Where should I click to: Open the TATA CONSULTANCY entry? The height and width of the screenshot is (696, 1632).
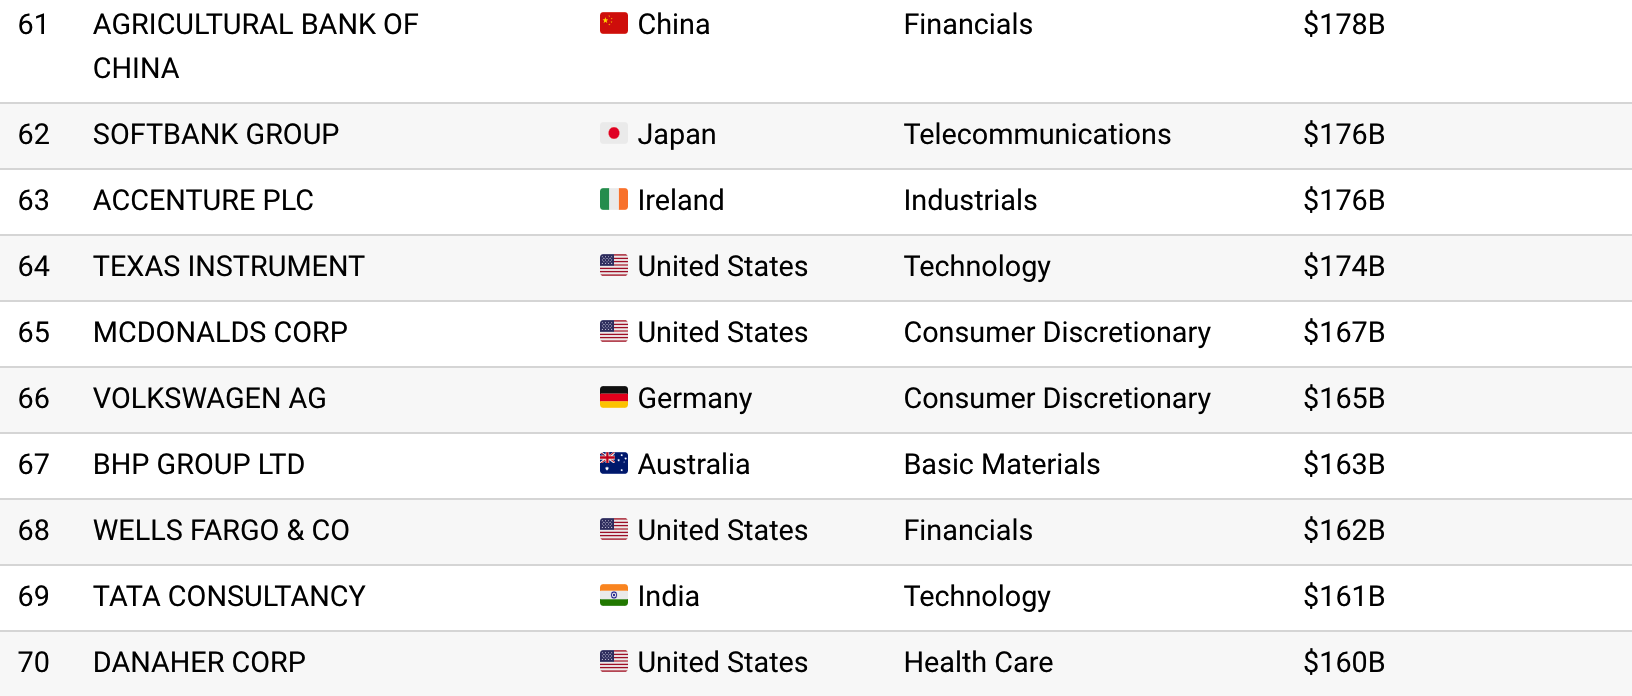coord(229,596)
